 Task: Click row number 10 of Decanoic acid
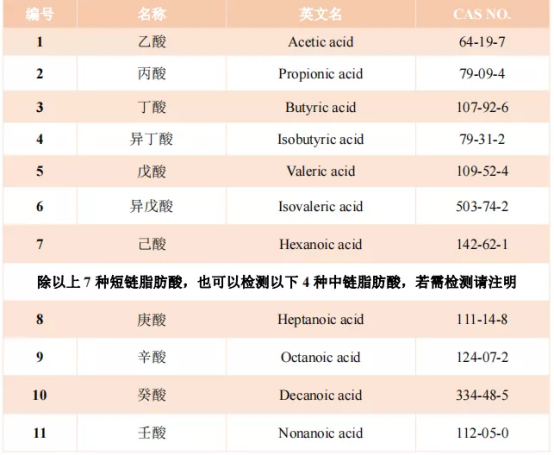(40, 395)
